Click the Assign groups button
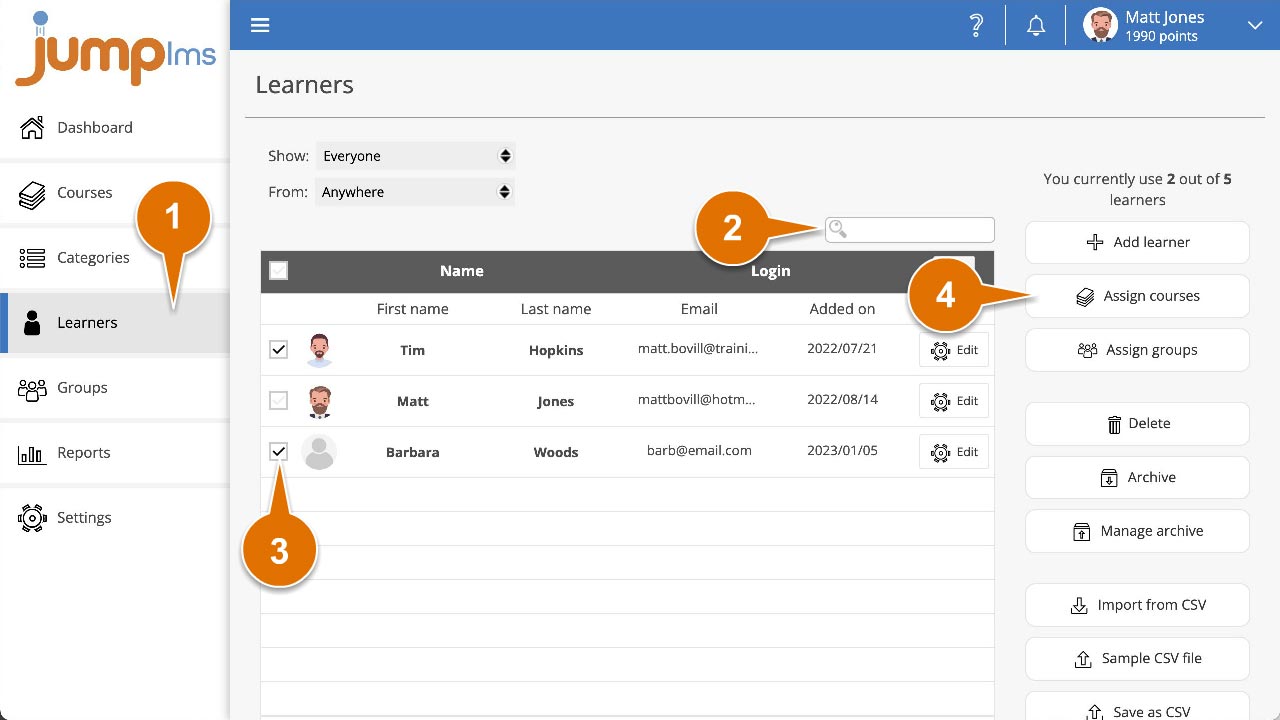This screenshot has width=1280, height=720. point(1137,350)
